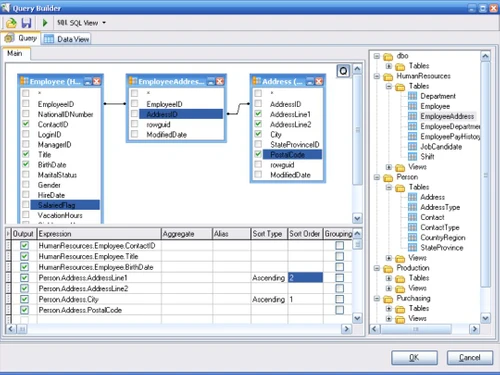
Task: Remove the EmployeeAddress table box
Action: (220, 81)
